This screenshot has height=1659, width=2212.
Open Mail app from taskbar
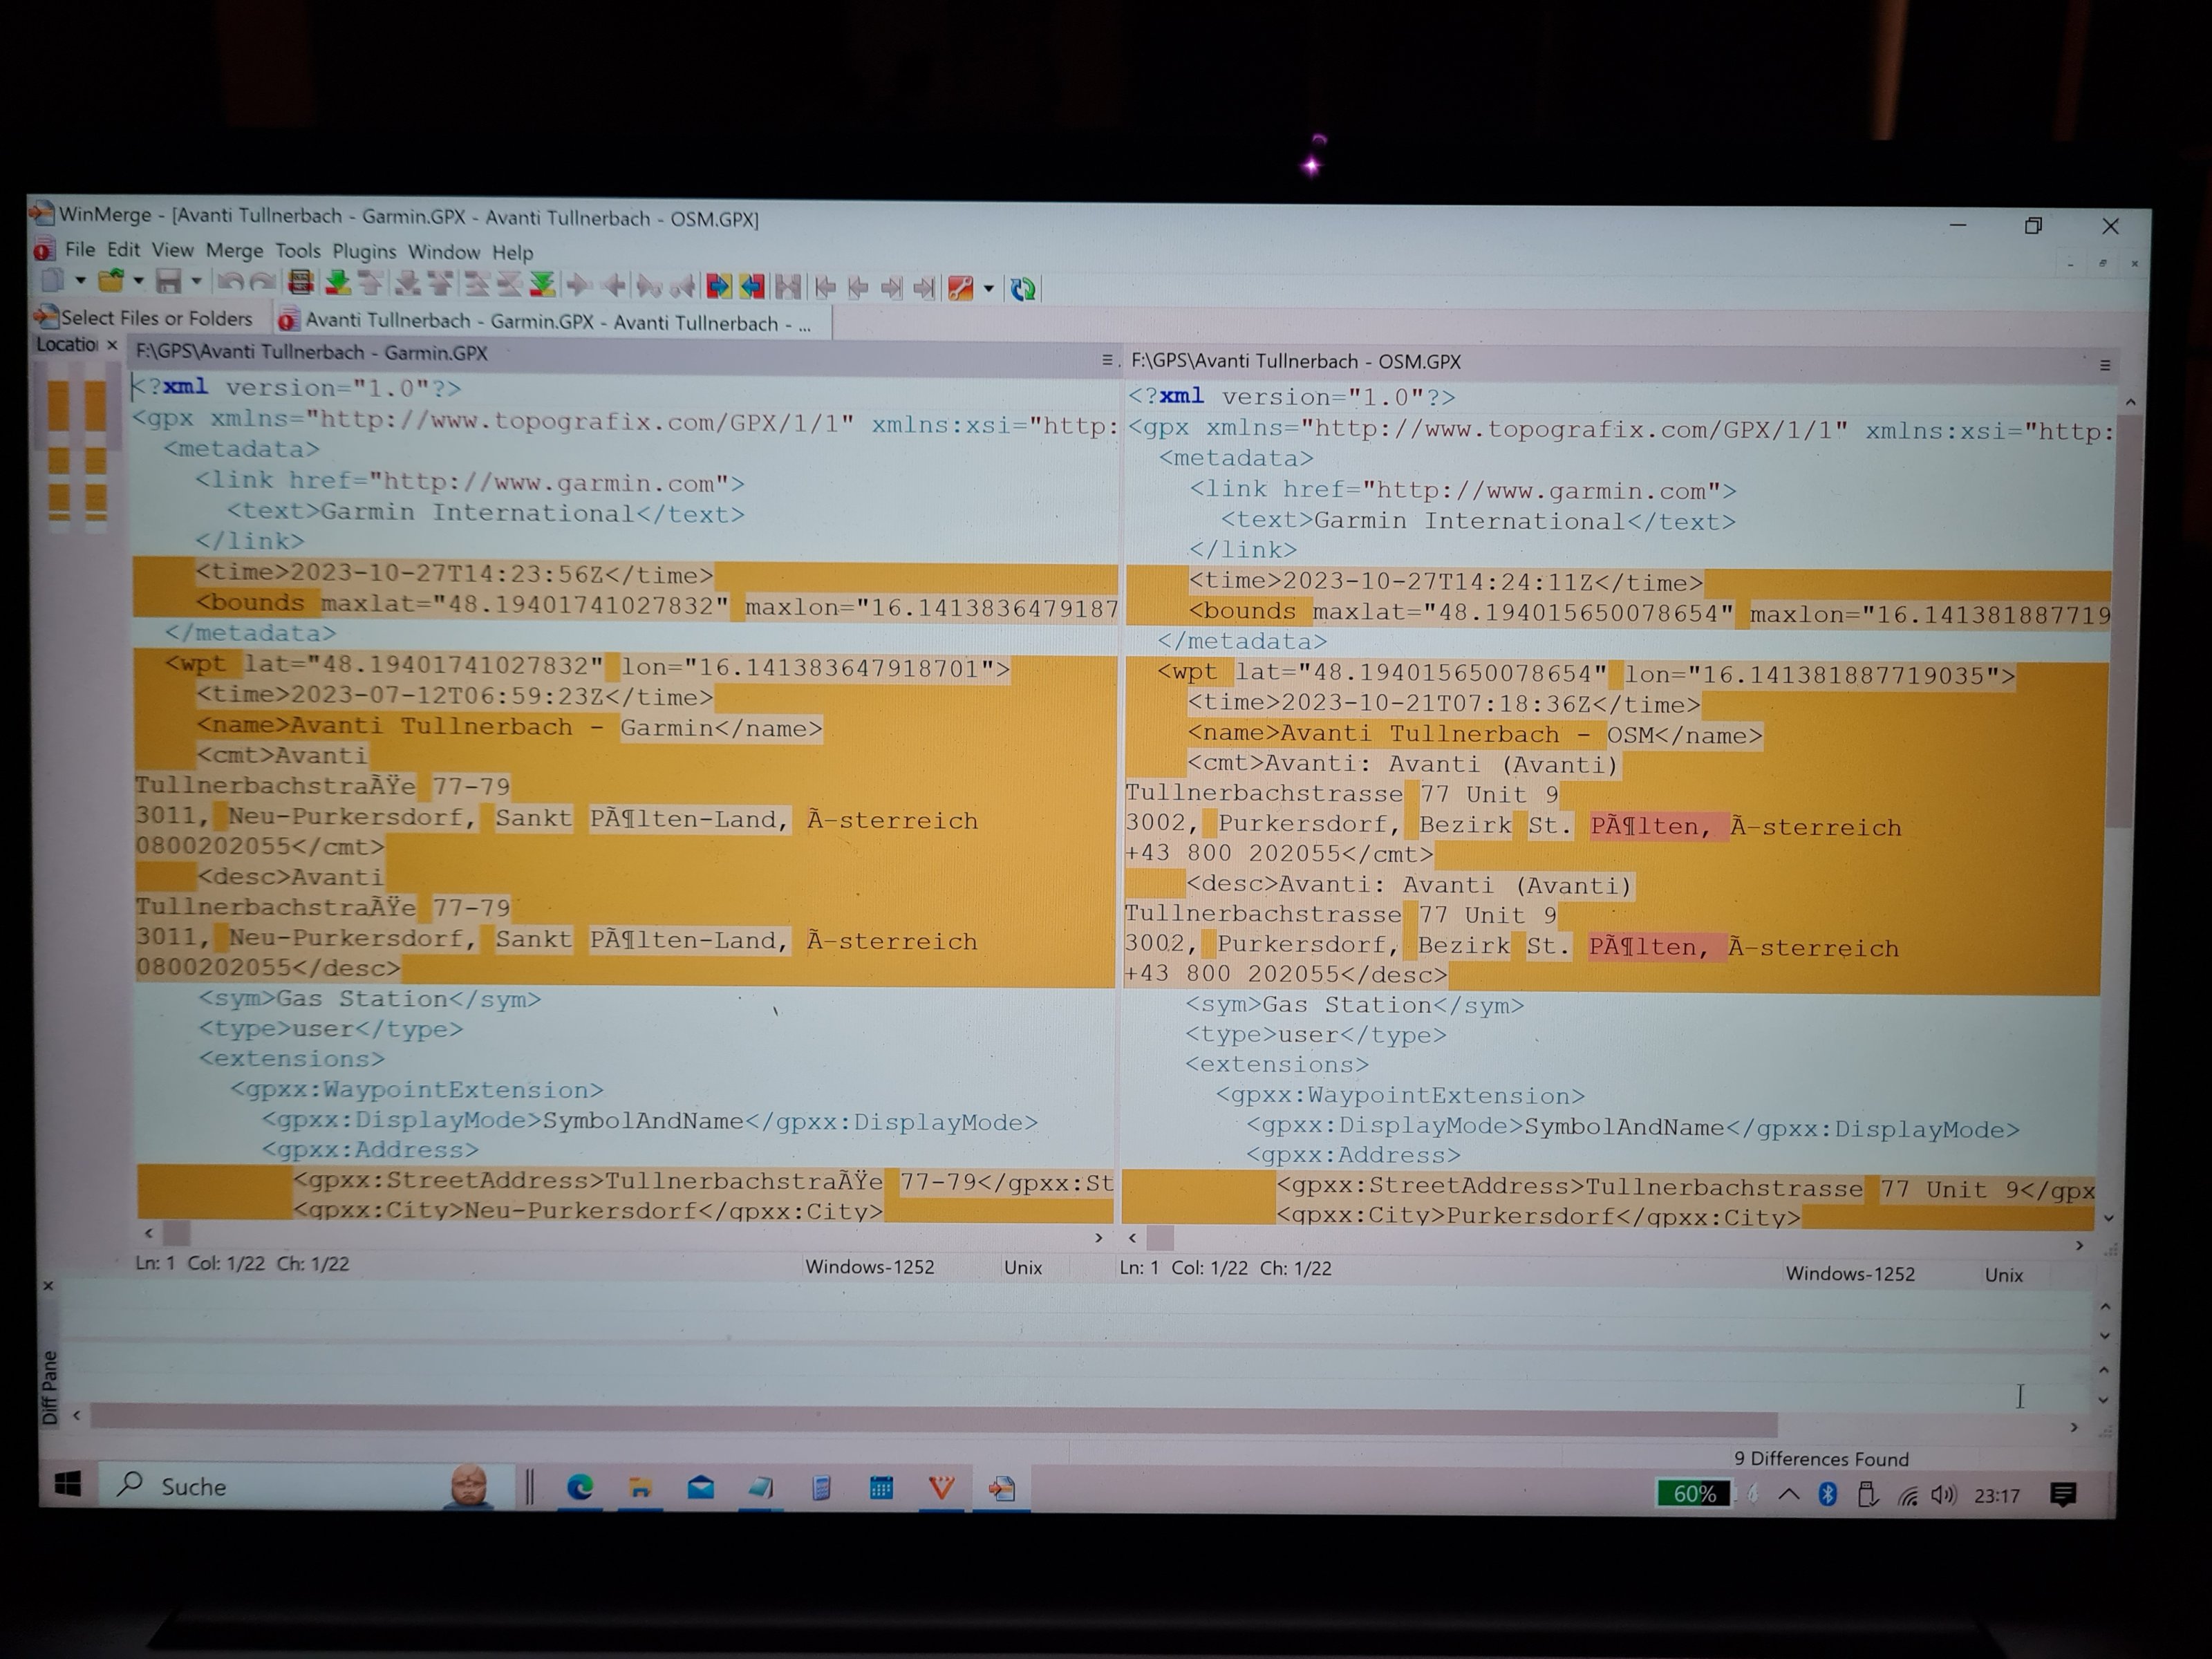tap(700, 1488)
